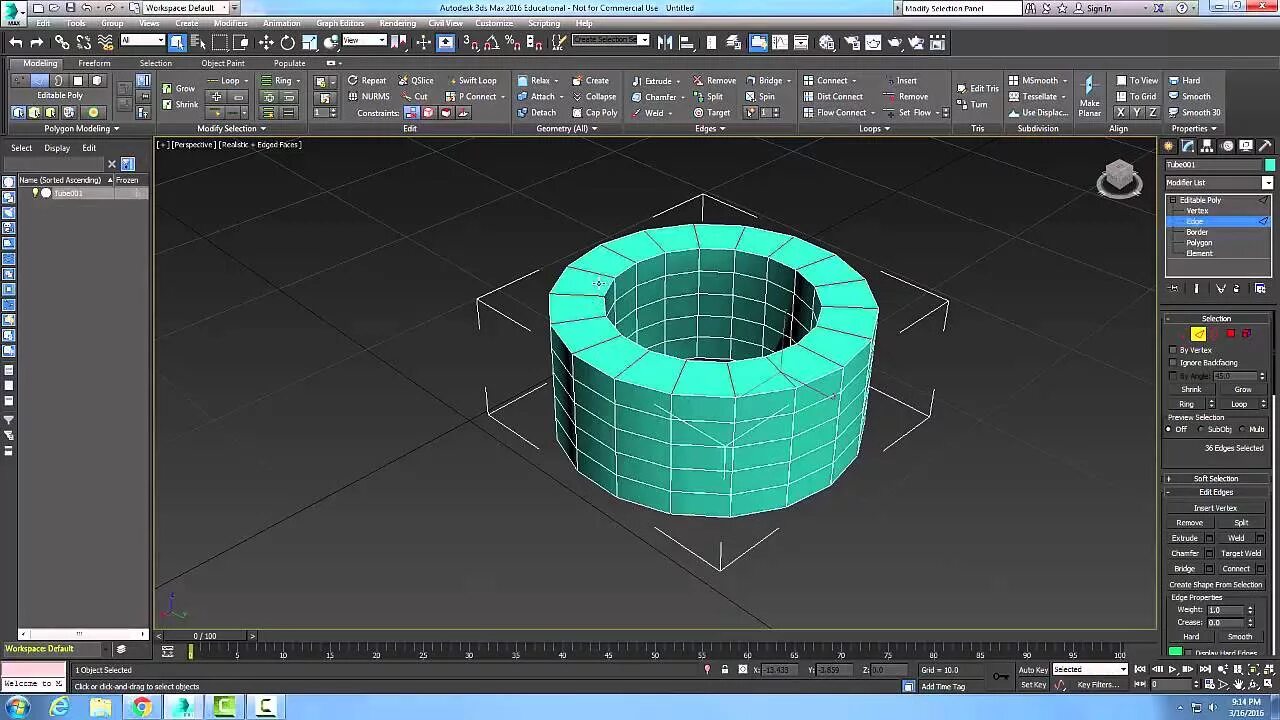Enable the By Vertex checkbox

tap(1173, 350)
